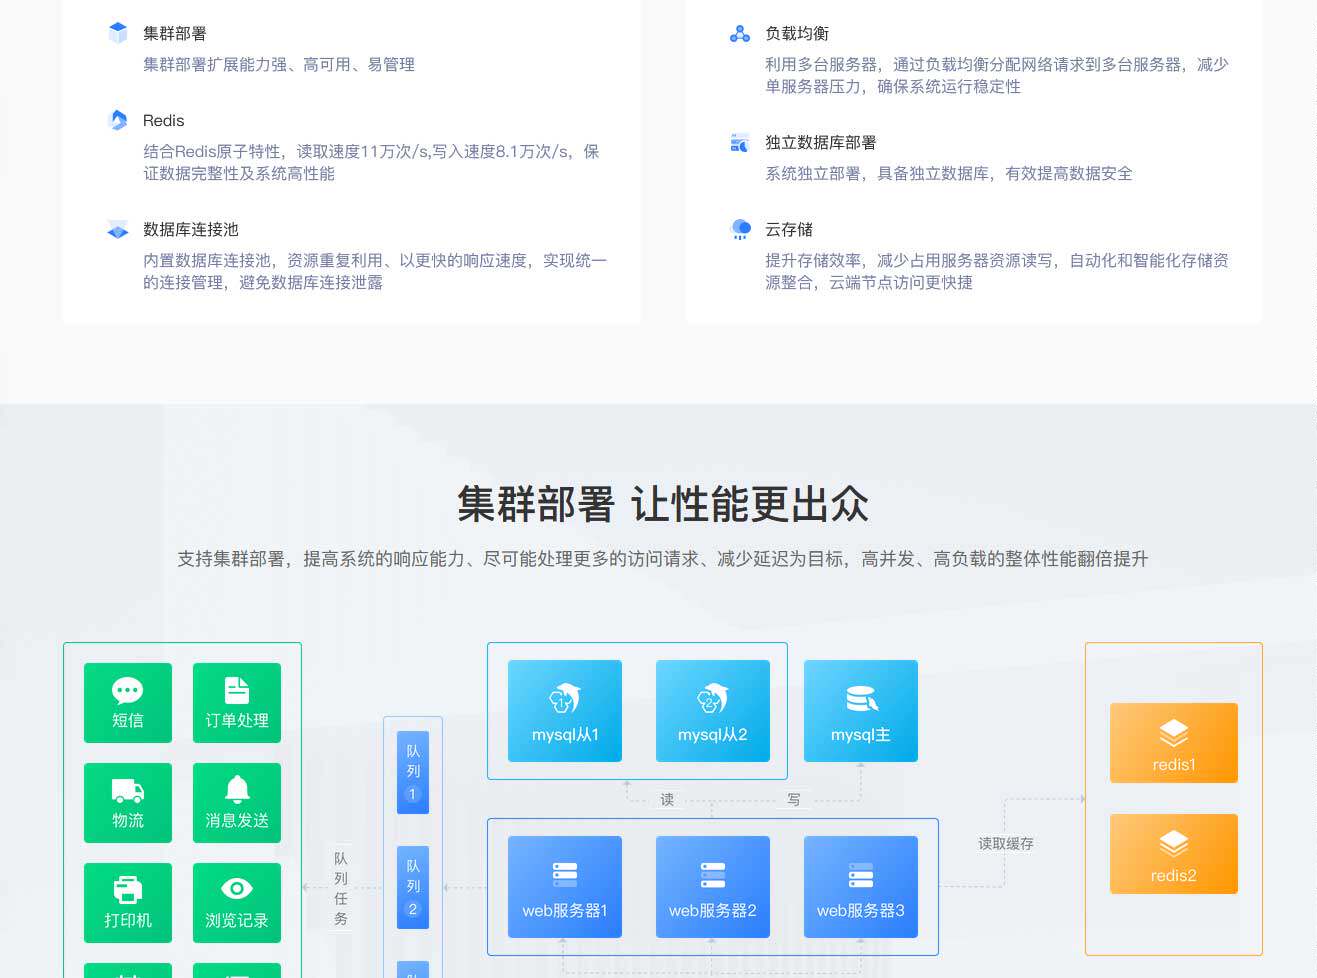Image resolution: width=1317 pixels, height=978 pixels.
Task: Click the 独立数据库部署 icon
Action: coord(740,143)
